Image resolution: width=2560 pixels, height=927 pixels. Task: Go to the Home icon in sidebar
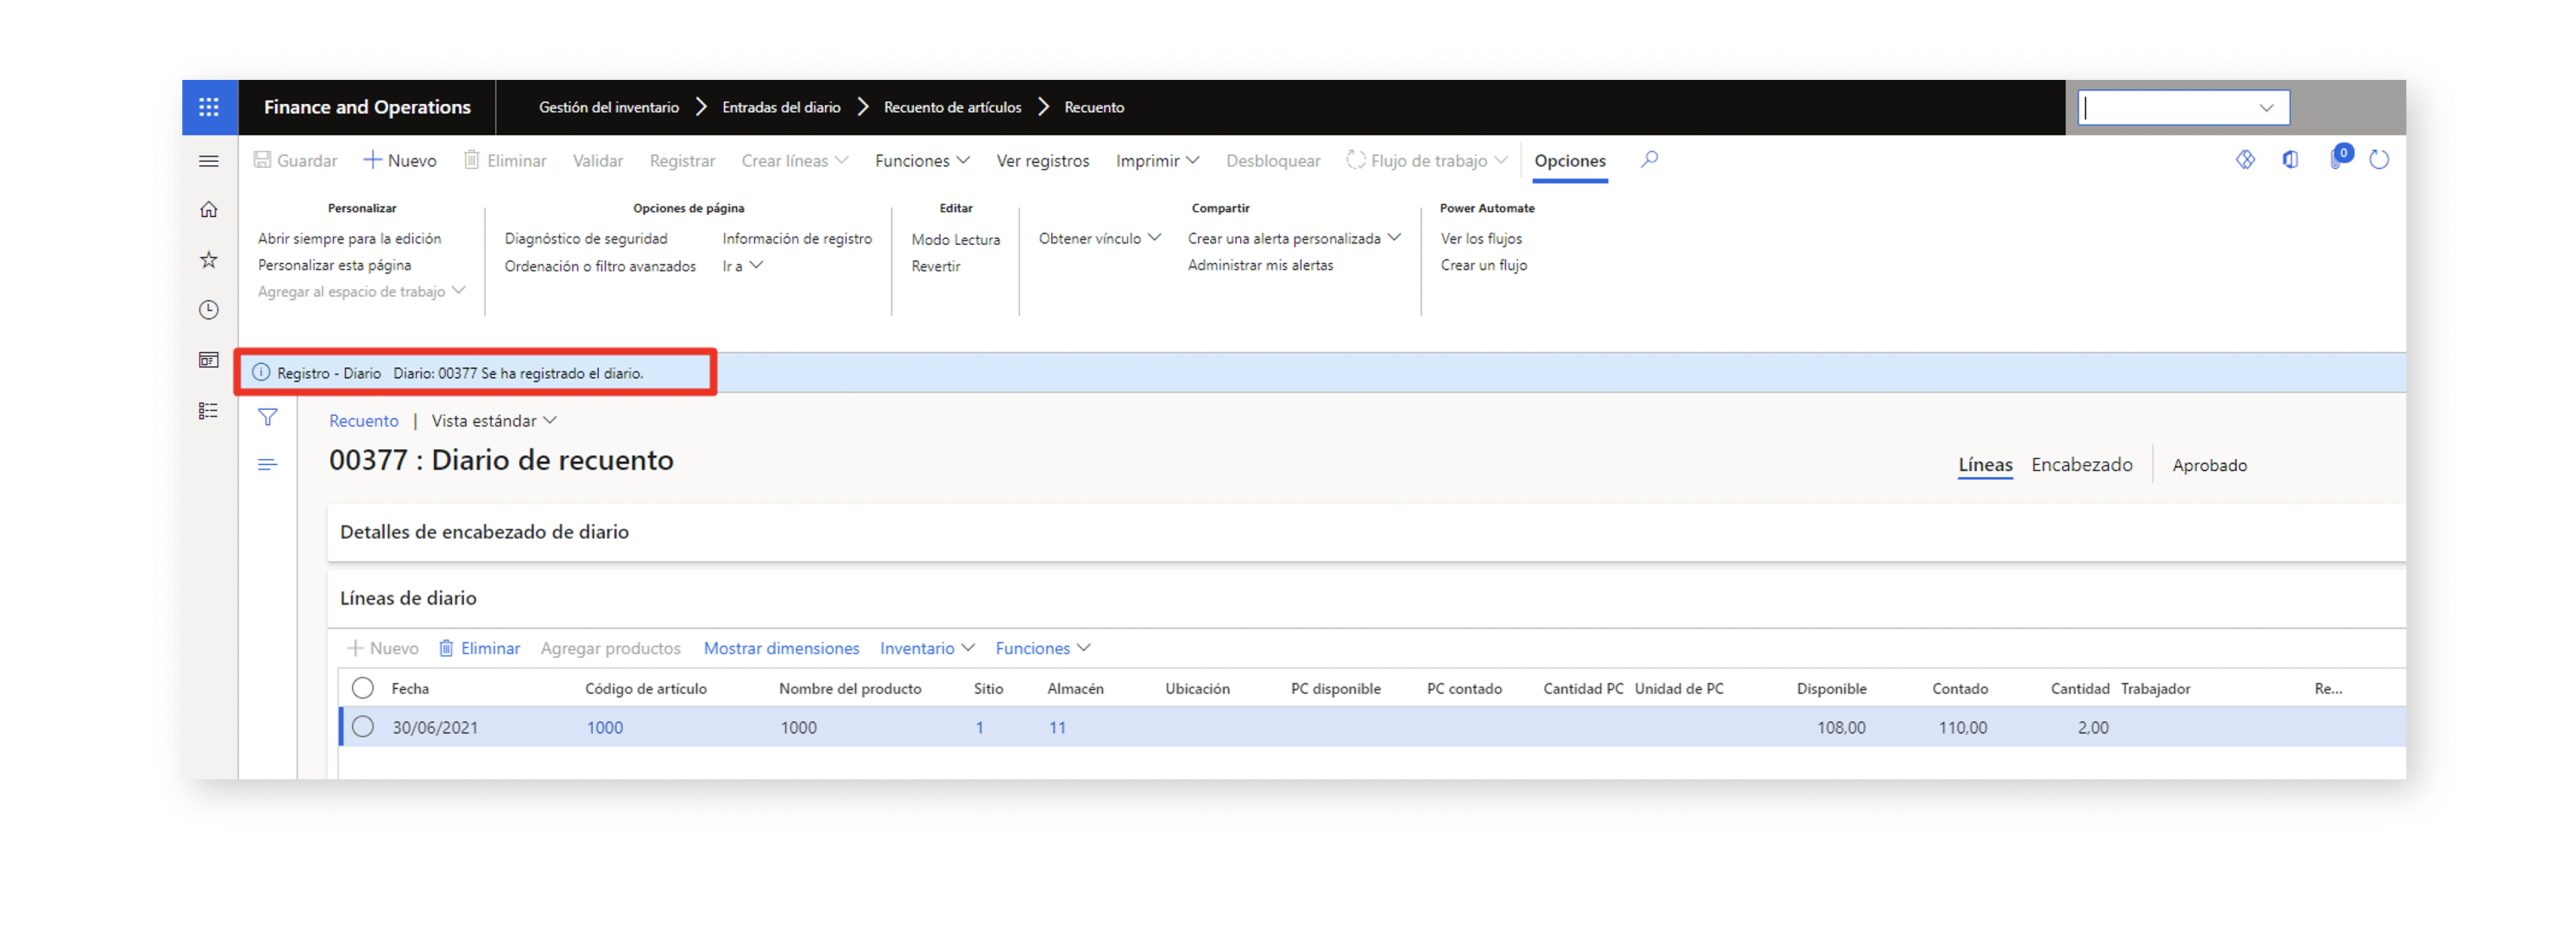[208, 210]
